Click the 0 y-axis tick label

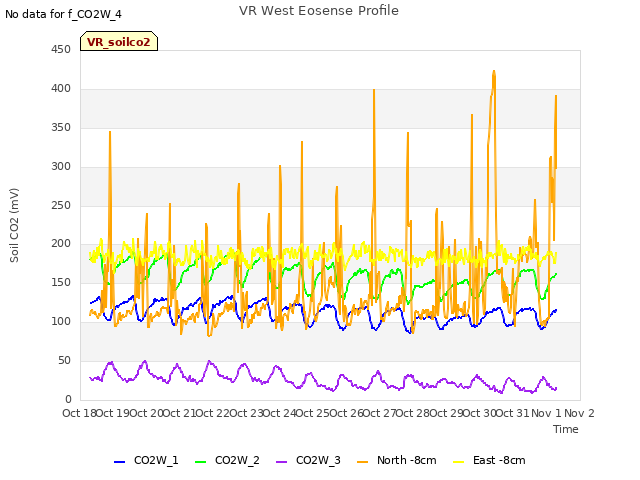point(68,400)
